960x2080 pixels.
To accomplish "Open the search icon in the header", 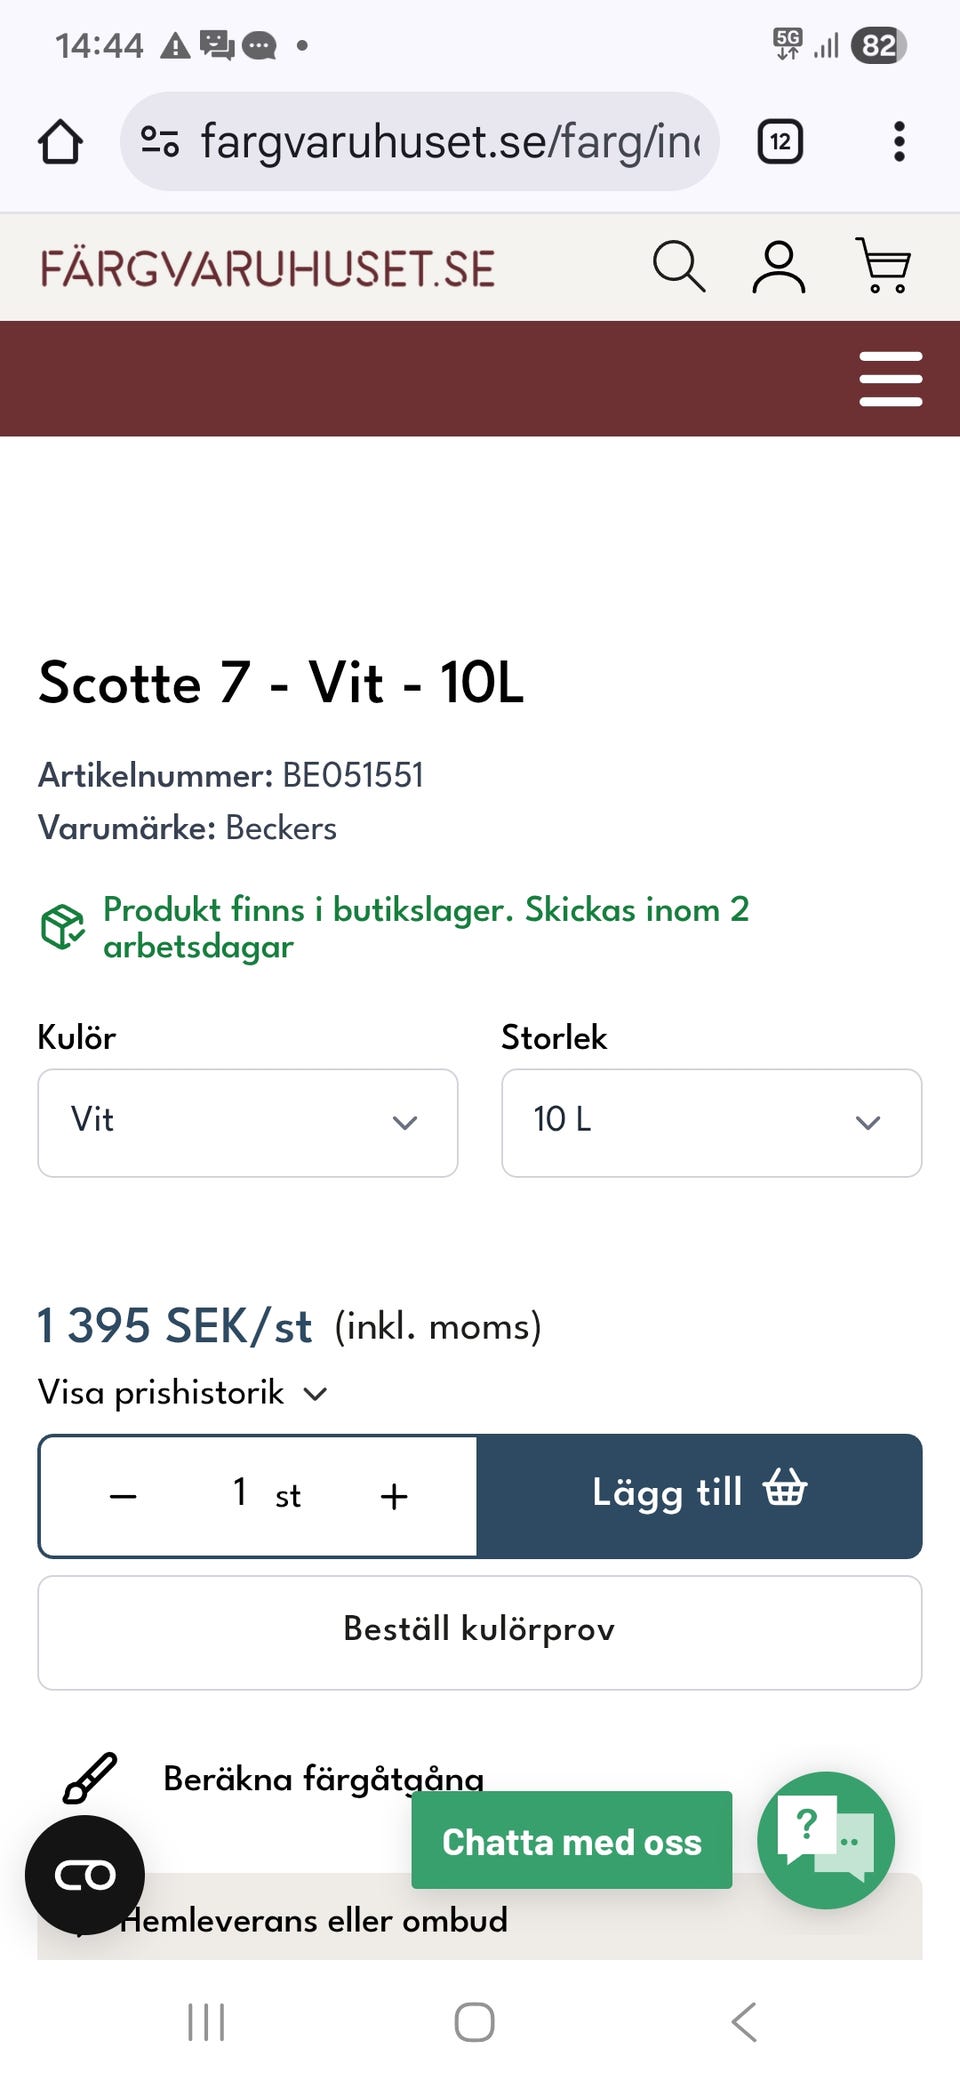I will click(x=680, y=265).
